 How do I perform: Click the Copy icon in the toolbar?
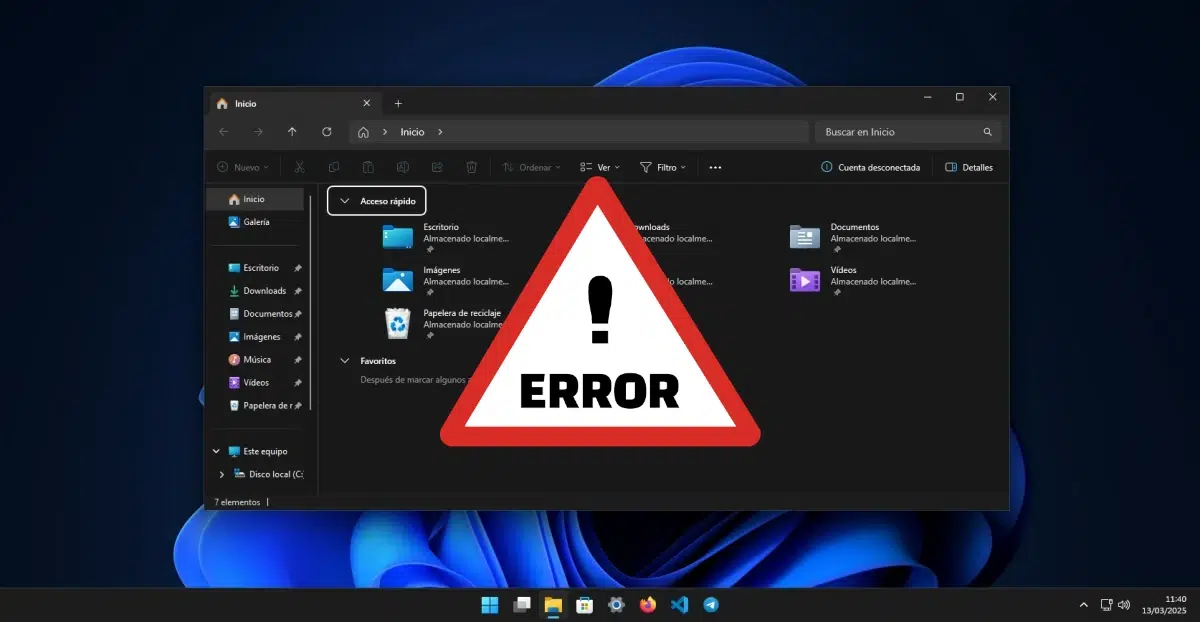pos(334,167)
